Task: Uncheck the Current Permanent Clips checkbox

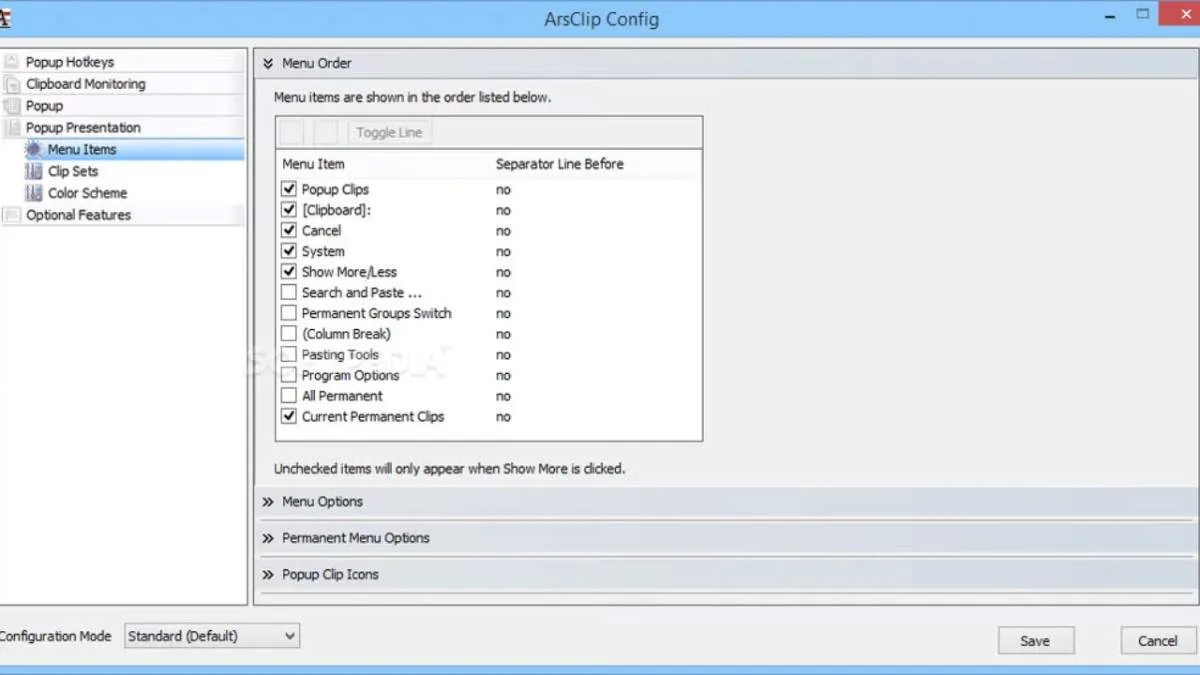Action: pyautogui.click(x=289, y=416)
